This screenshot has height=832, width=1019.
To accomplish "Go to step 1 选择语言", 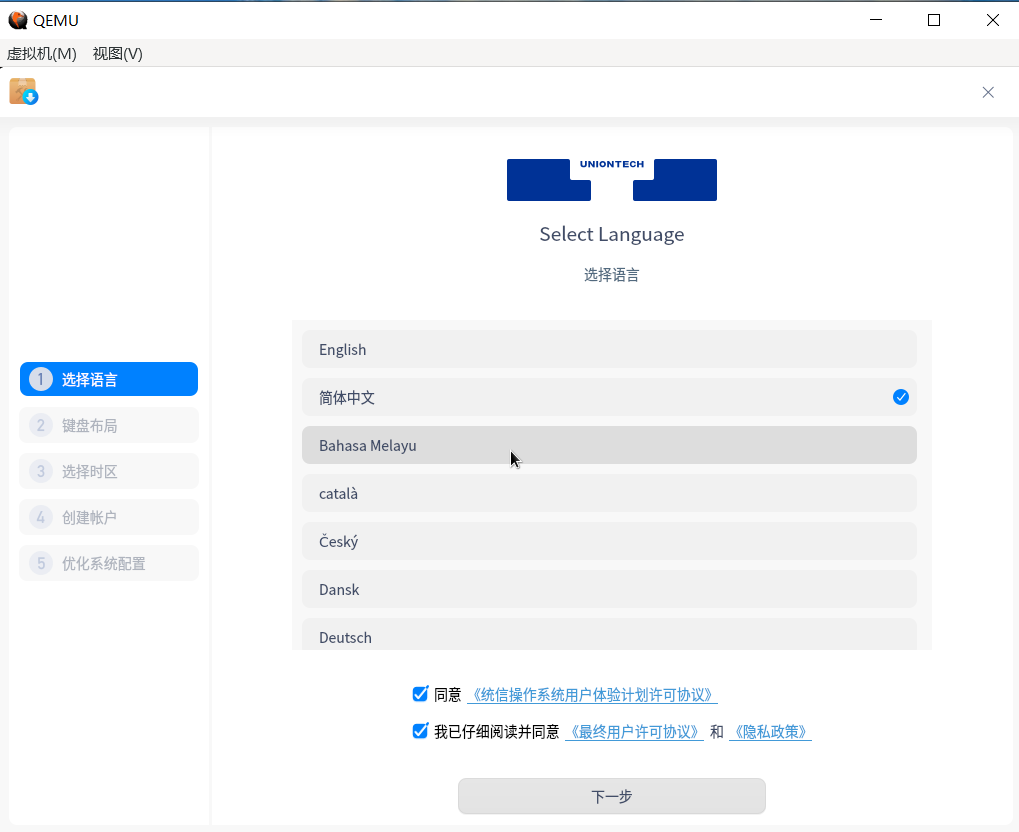I will pyautogui.click(x=109, y=379).
